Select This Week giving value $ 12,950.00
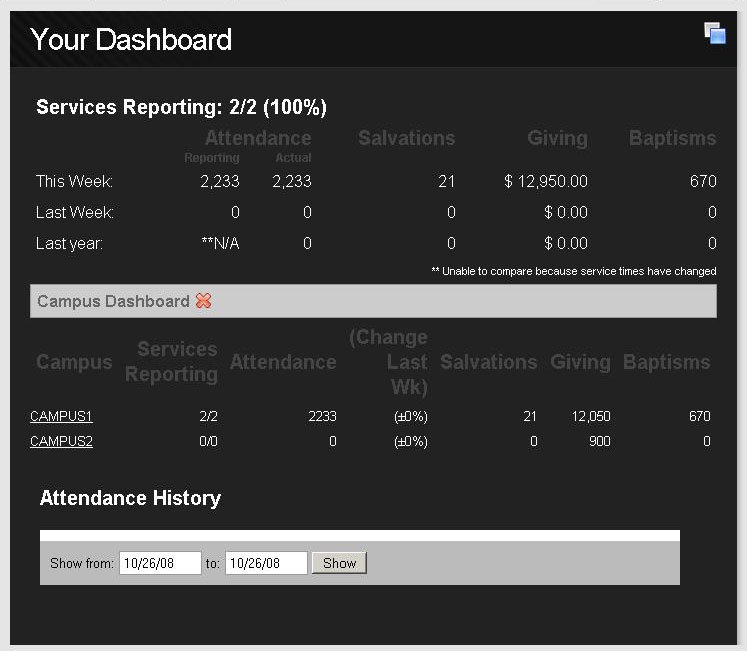747x651 pixels. tap(546, 181)
